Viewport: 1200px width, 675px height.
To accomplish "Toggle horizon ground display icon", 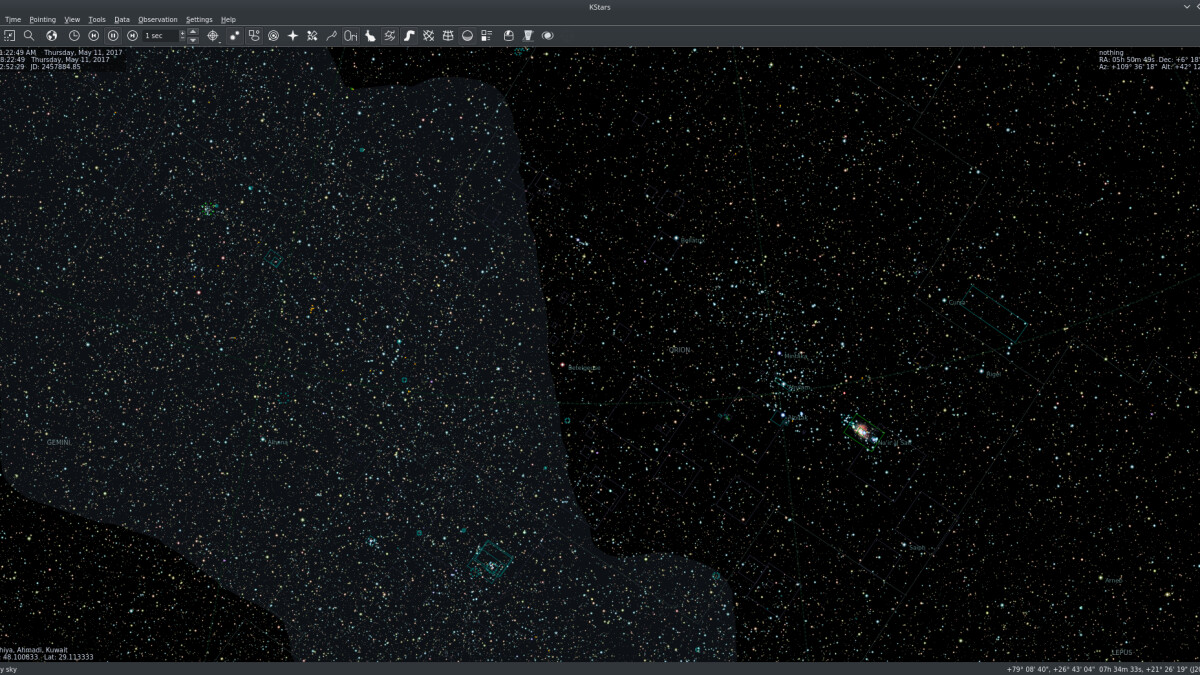I will [x=467, y=36].
